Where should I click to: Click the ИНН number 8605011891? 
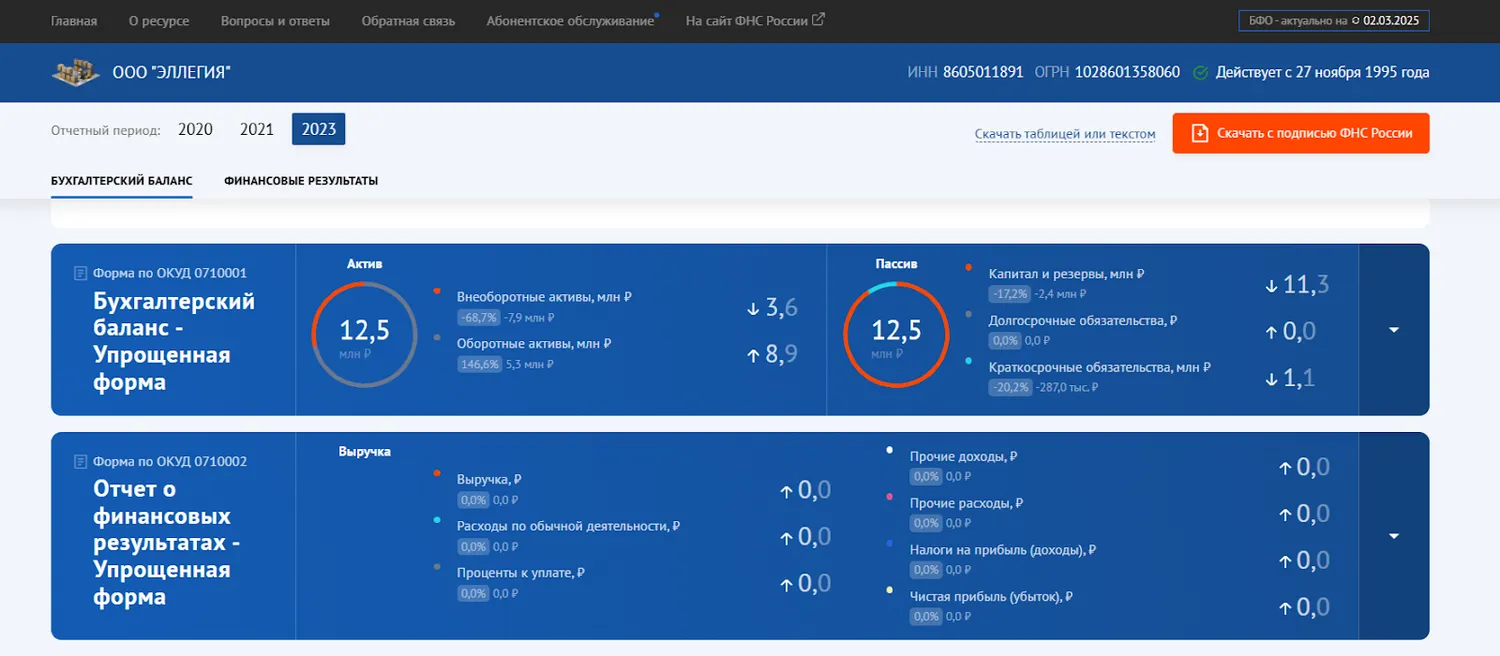pyautogui.click(x=983, y=72)
